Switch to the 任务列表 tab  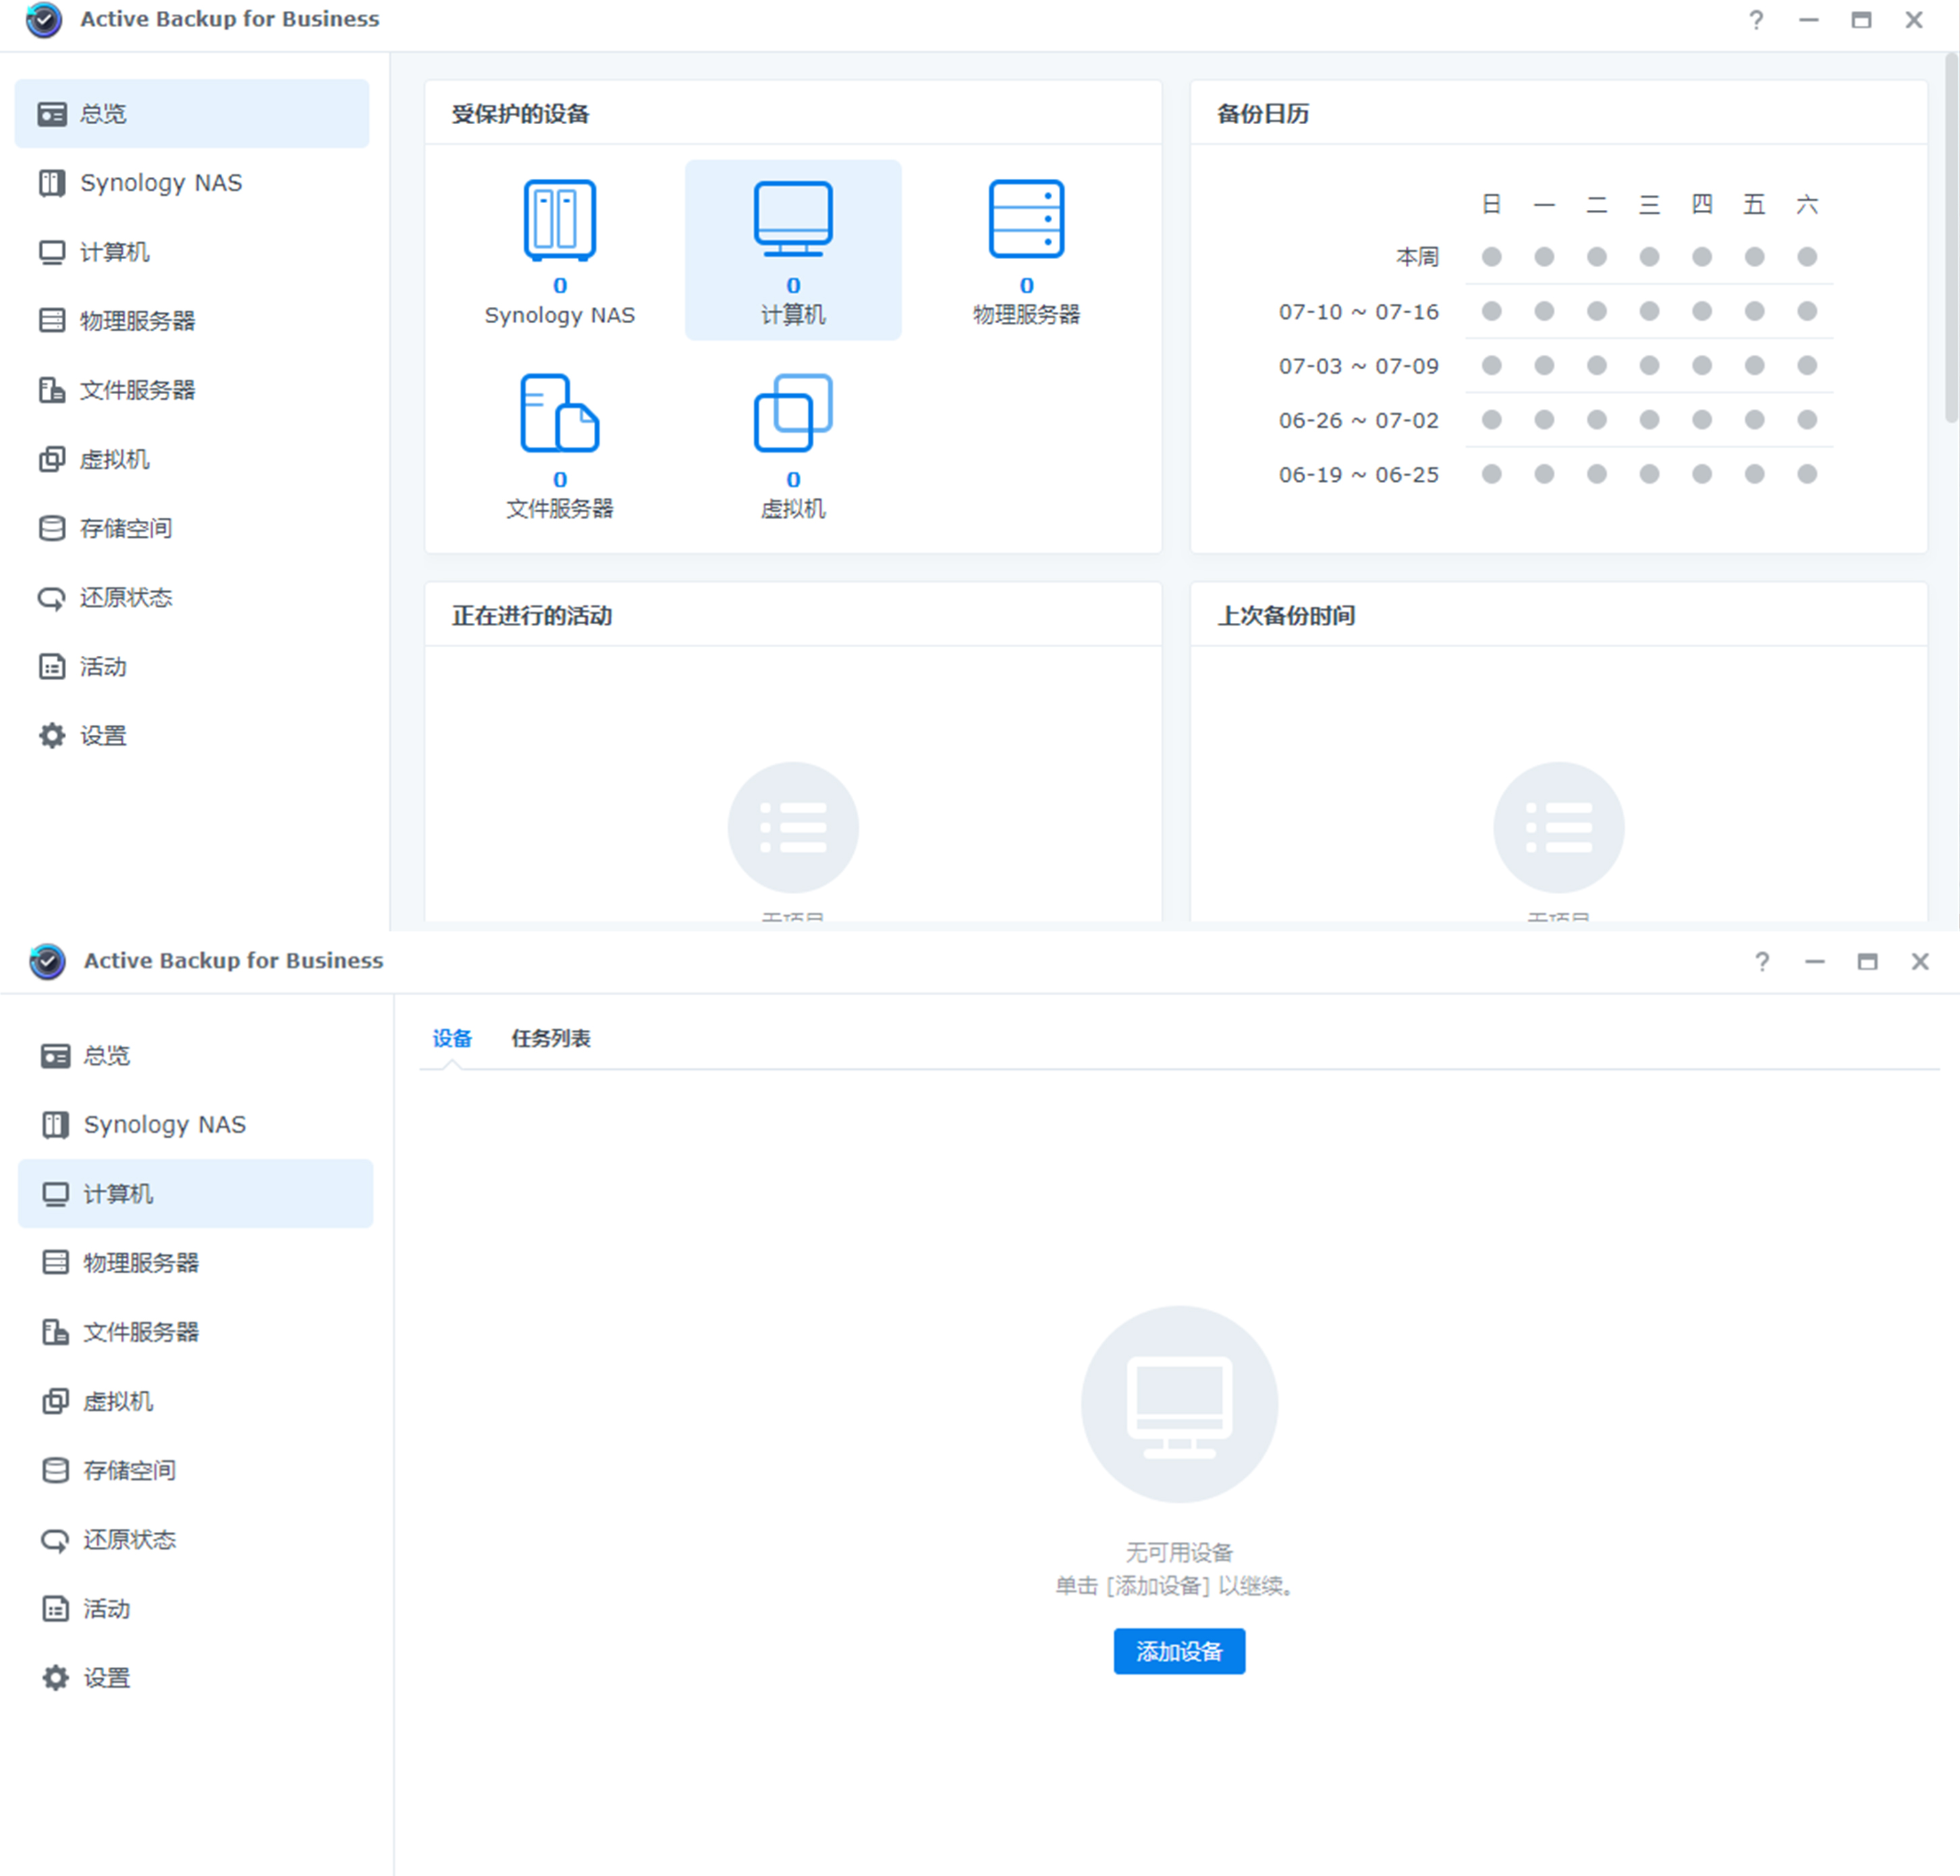550,1038
